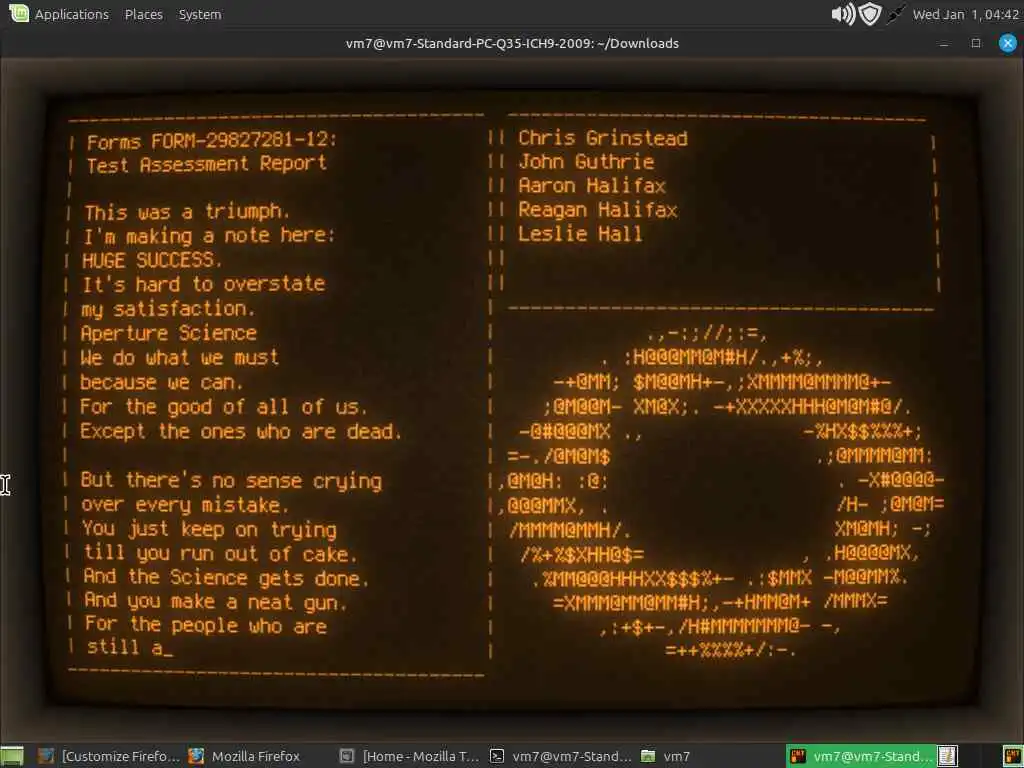Click 'Test Assessment Report' line
This screenshot has width=1024, height=768.
click(206, 164)
